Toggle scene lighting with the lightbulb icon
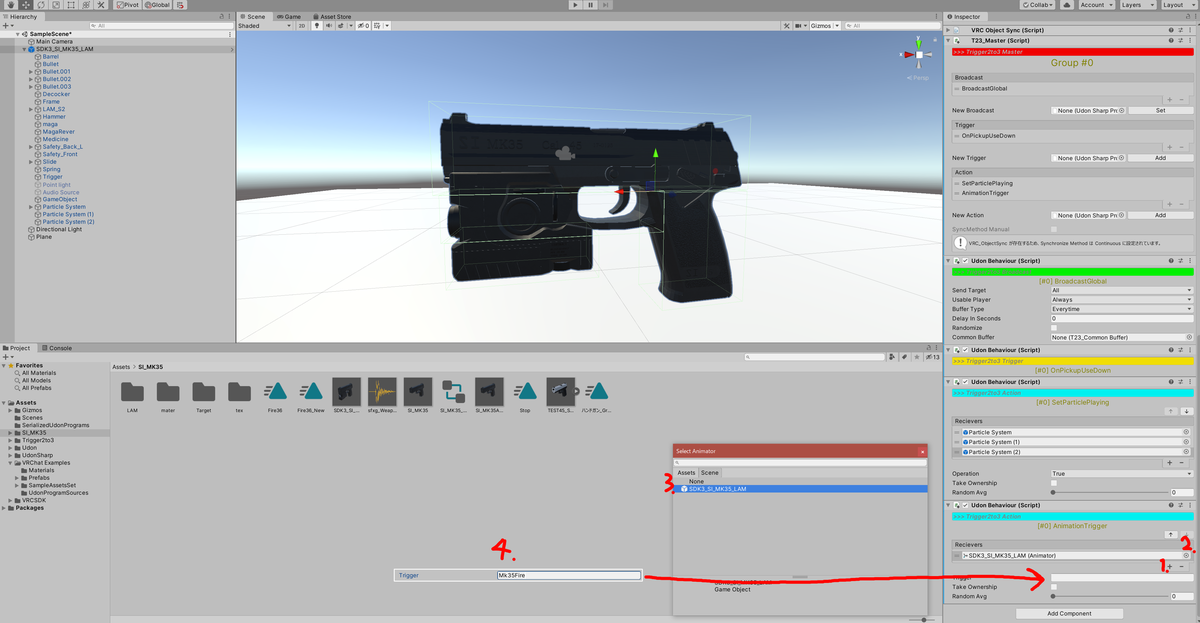Viewport: 1200px width, 623px height. click(318, 26)
